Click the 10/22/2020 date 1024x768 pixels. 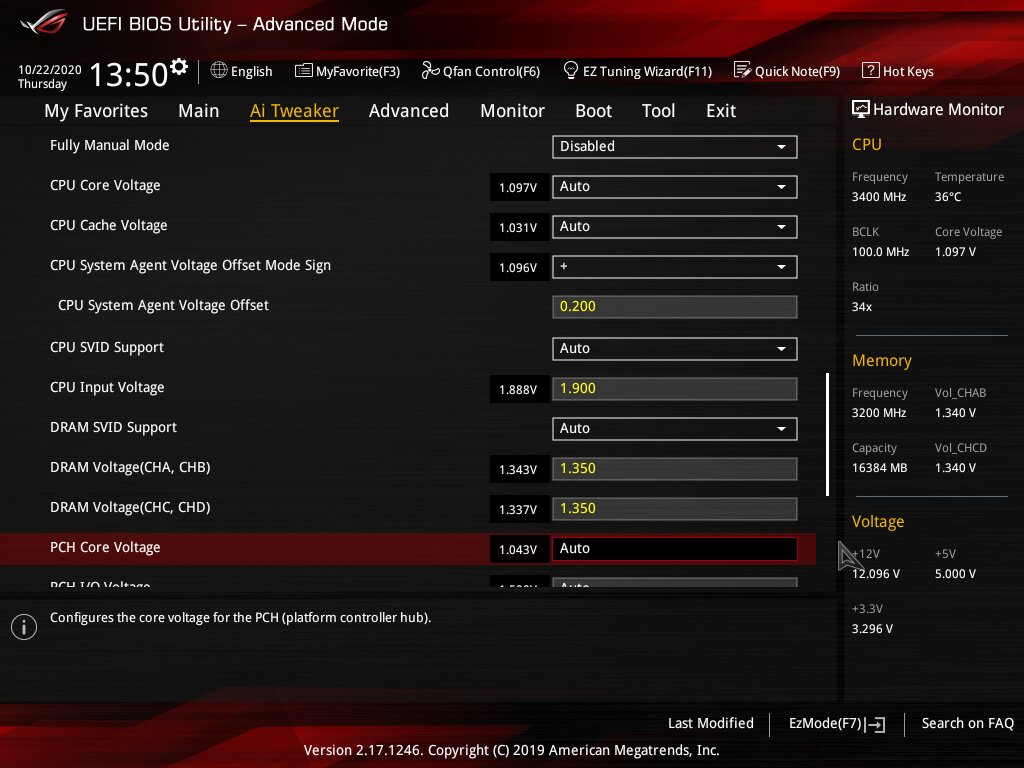point(50,69)
